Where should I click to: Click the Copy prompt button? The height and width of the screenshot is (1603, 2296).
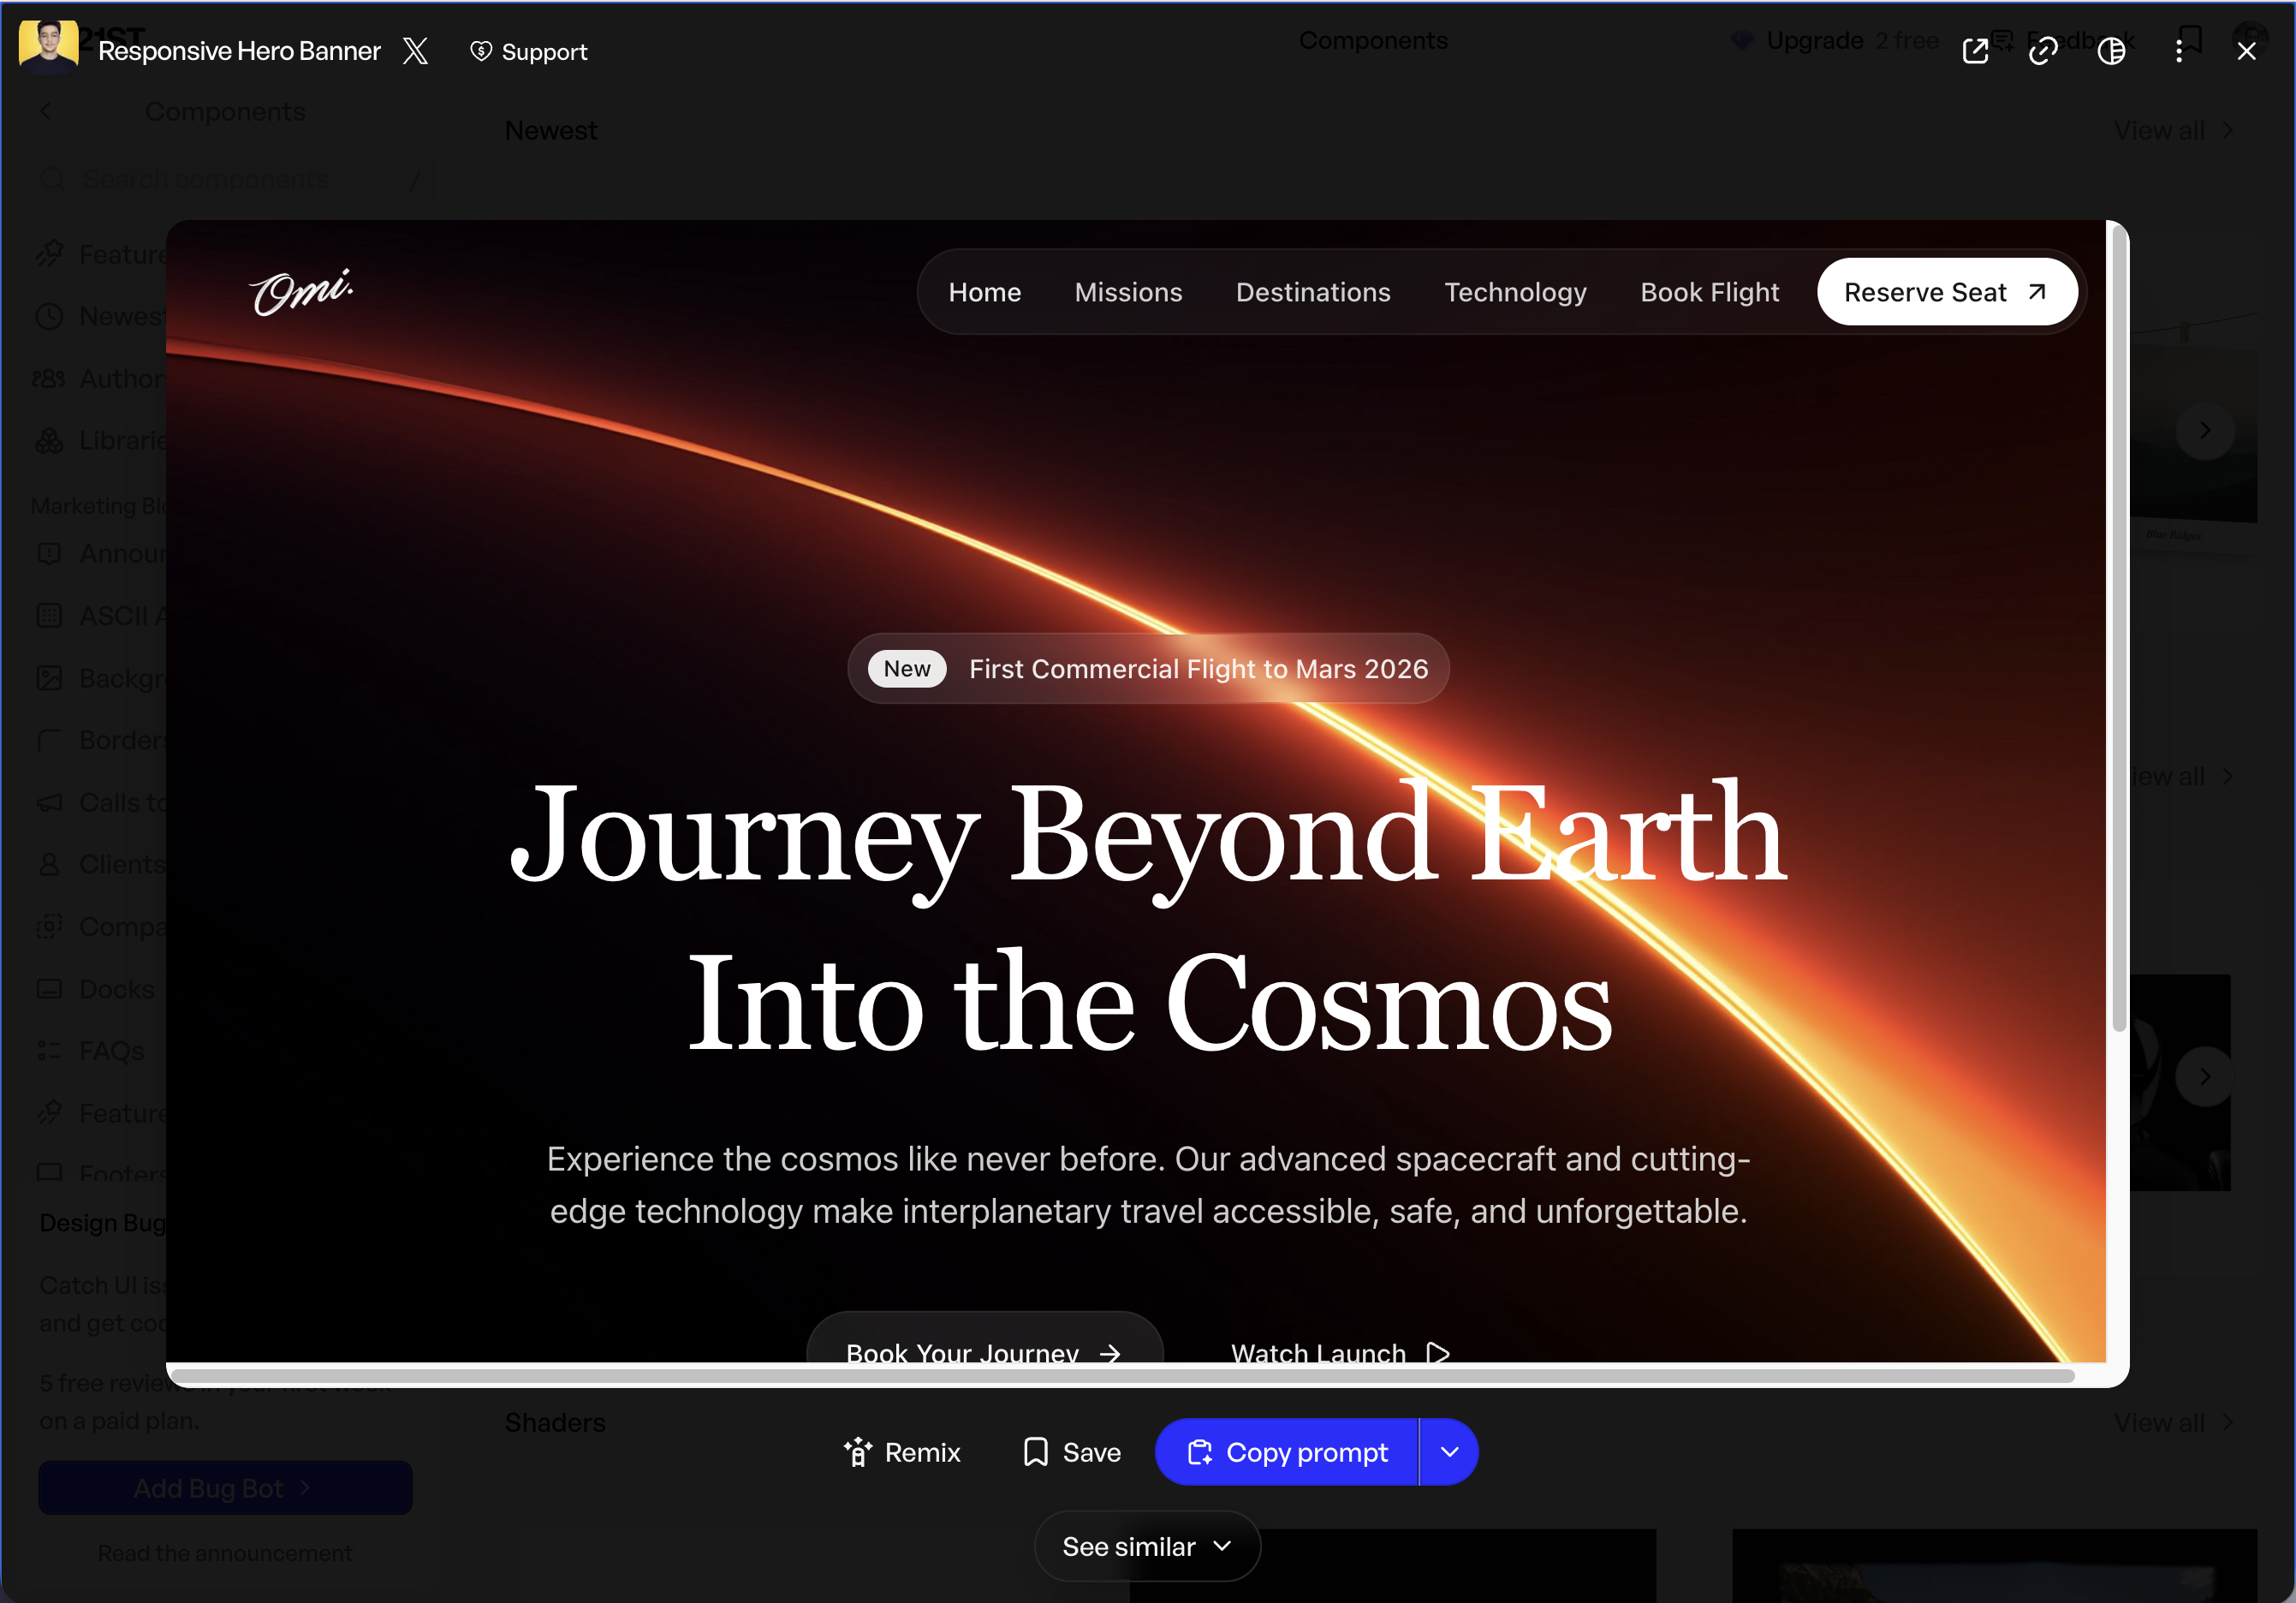(1287, 1451)
